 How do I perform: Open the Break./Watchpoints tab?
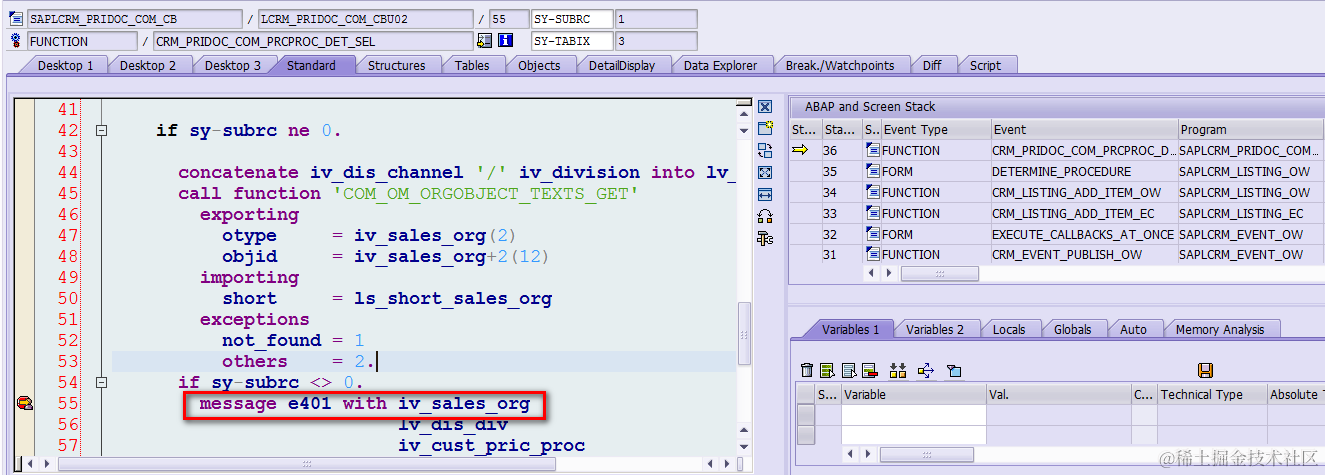point(839,65)
